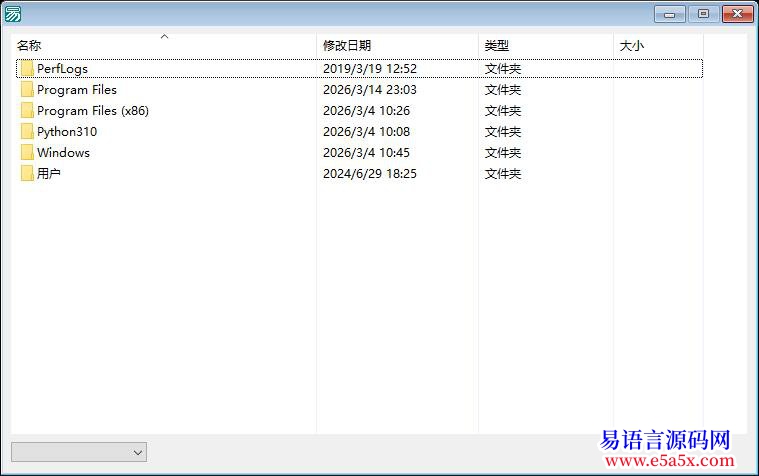759x476 pixels.
Task: Select the Windows folder name
Action: pyautogui.click(x=63, y=153)
